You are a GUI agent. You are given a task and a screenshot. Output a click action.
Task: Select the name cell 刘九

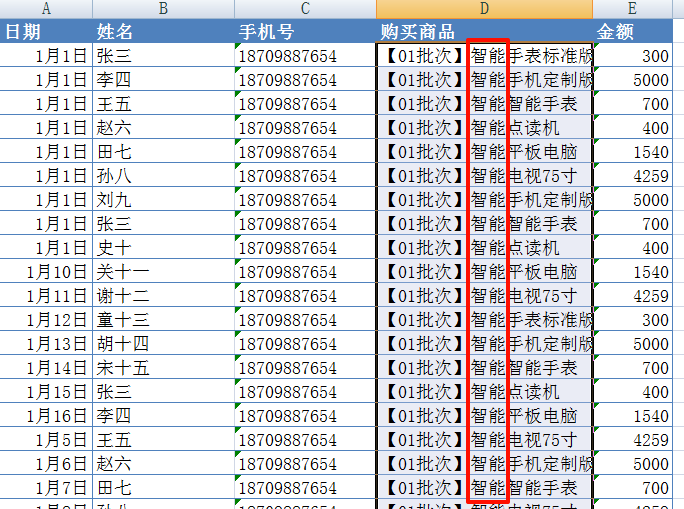(163, 199)
